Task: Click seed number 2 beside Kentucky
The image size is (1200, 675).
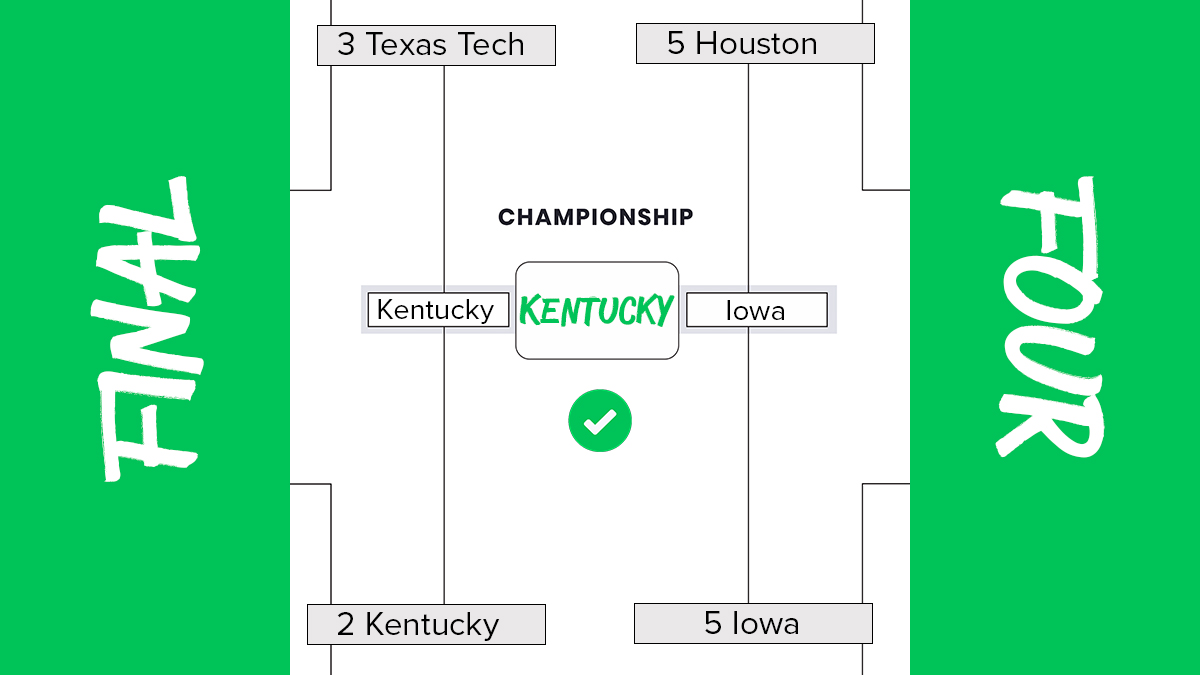Action: point(346,625)
